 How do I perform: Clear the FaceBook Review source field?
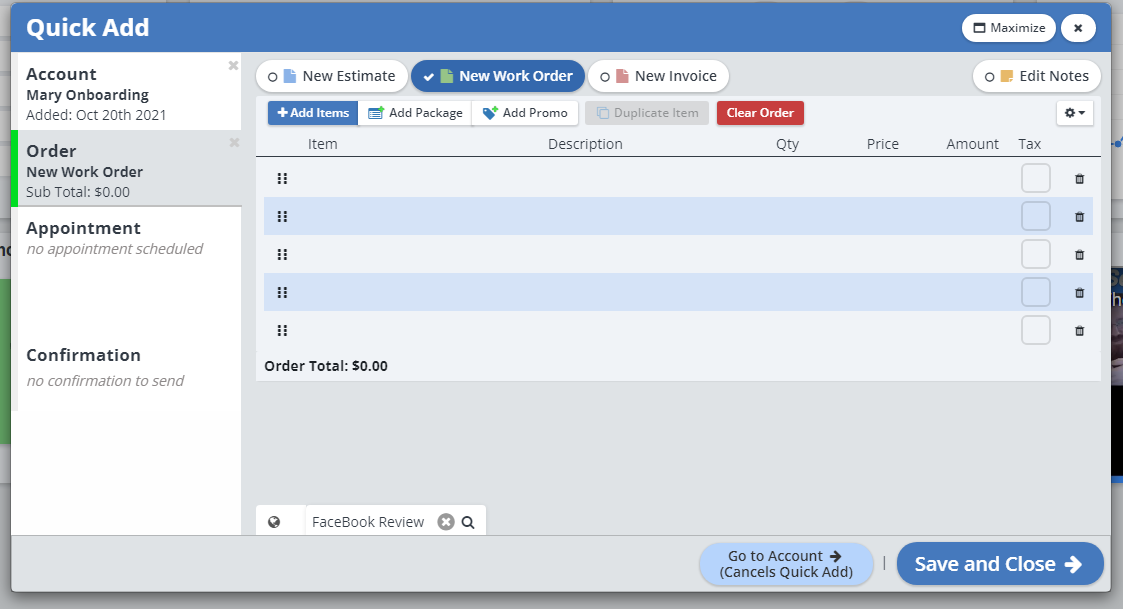446,522
